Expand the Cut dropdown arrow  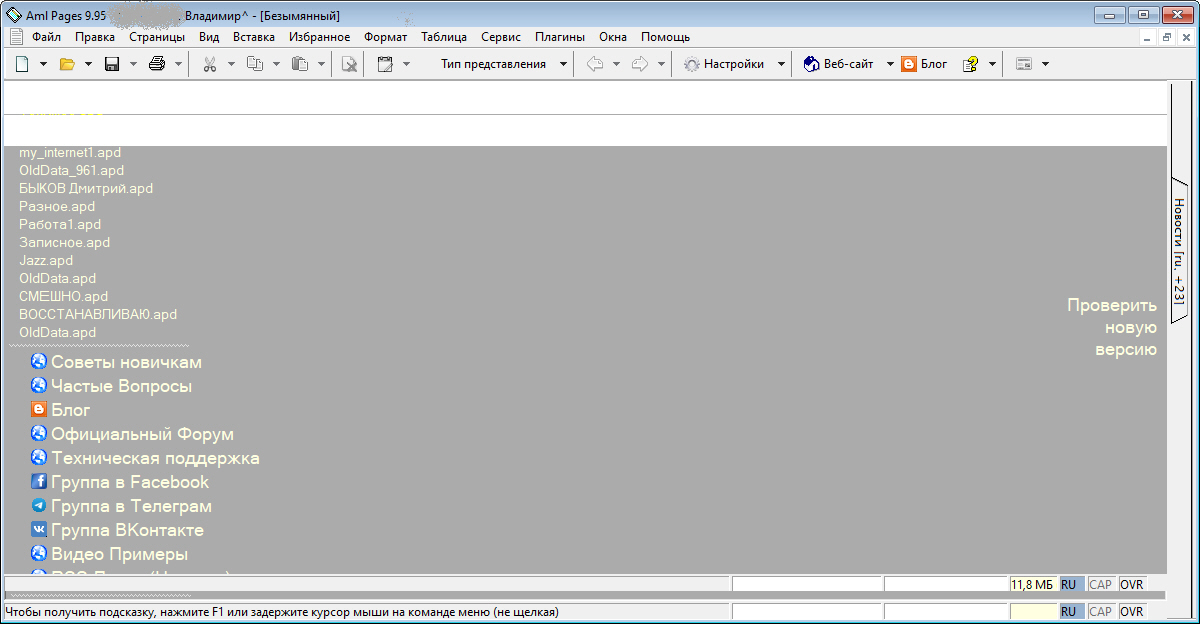tap(231, 64)
